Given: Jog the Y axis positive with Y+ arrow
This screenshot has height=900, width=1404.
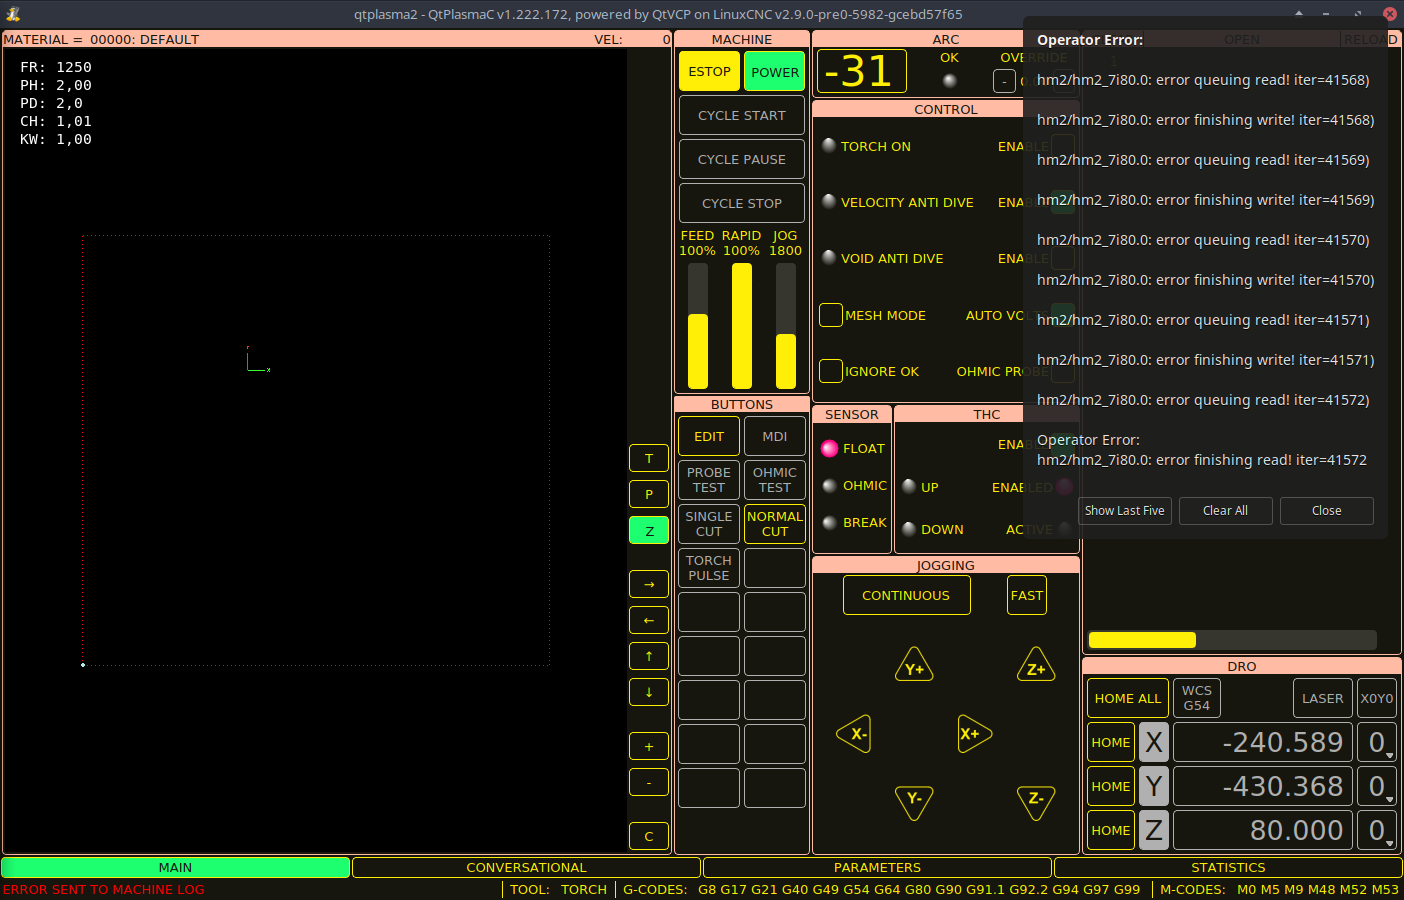Looking at the screenshot, I should point(914,667).
